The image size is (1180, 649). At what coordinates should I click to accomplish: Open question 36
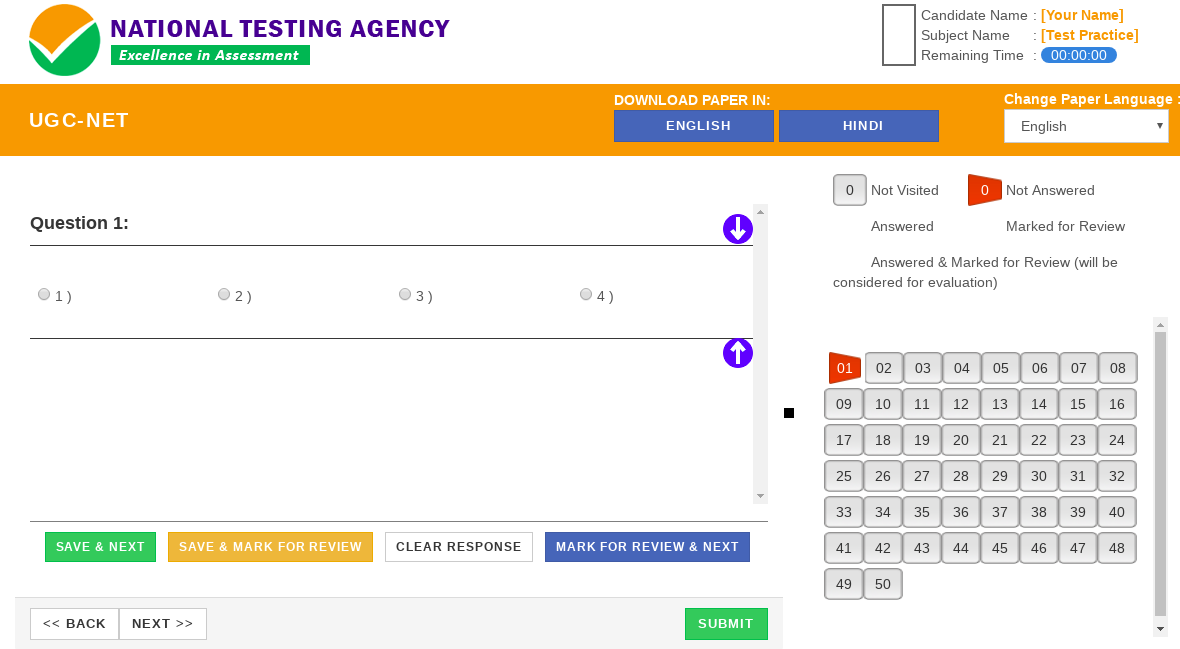961,512
